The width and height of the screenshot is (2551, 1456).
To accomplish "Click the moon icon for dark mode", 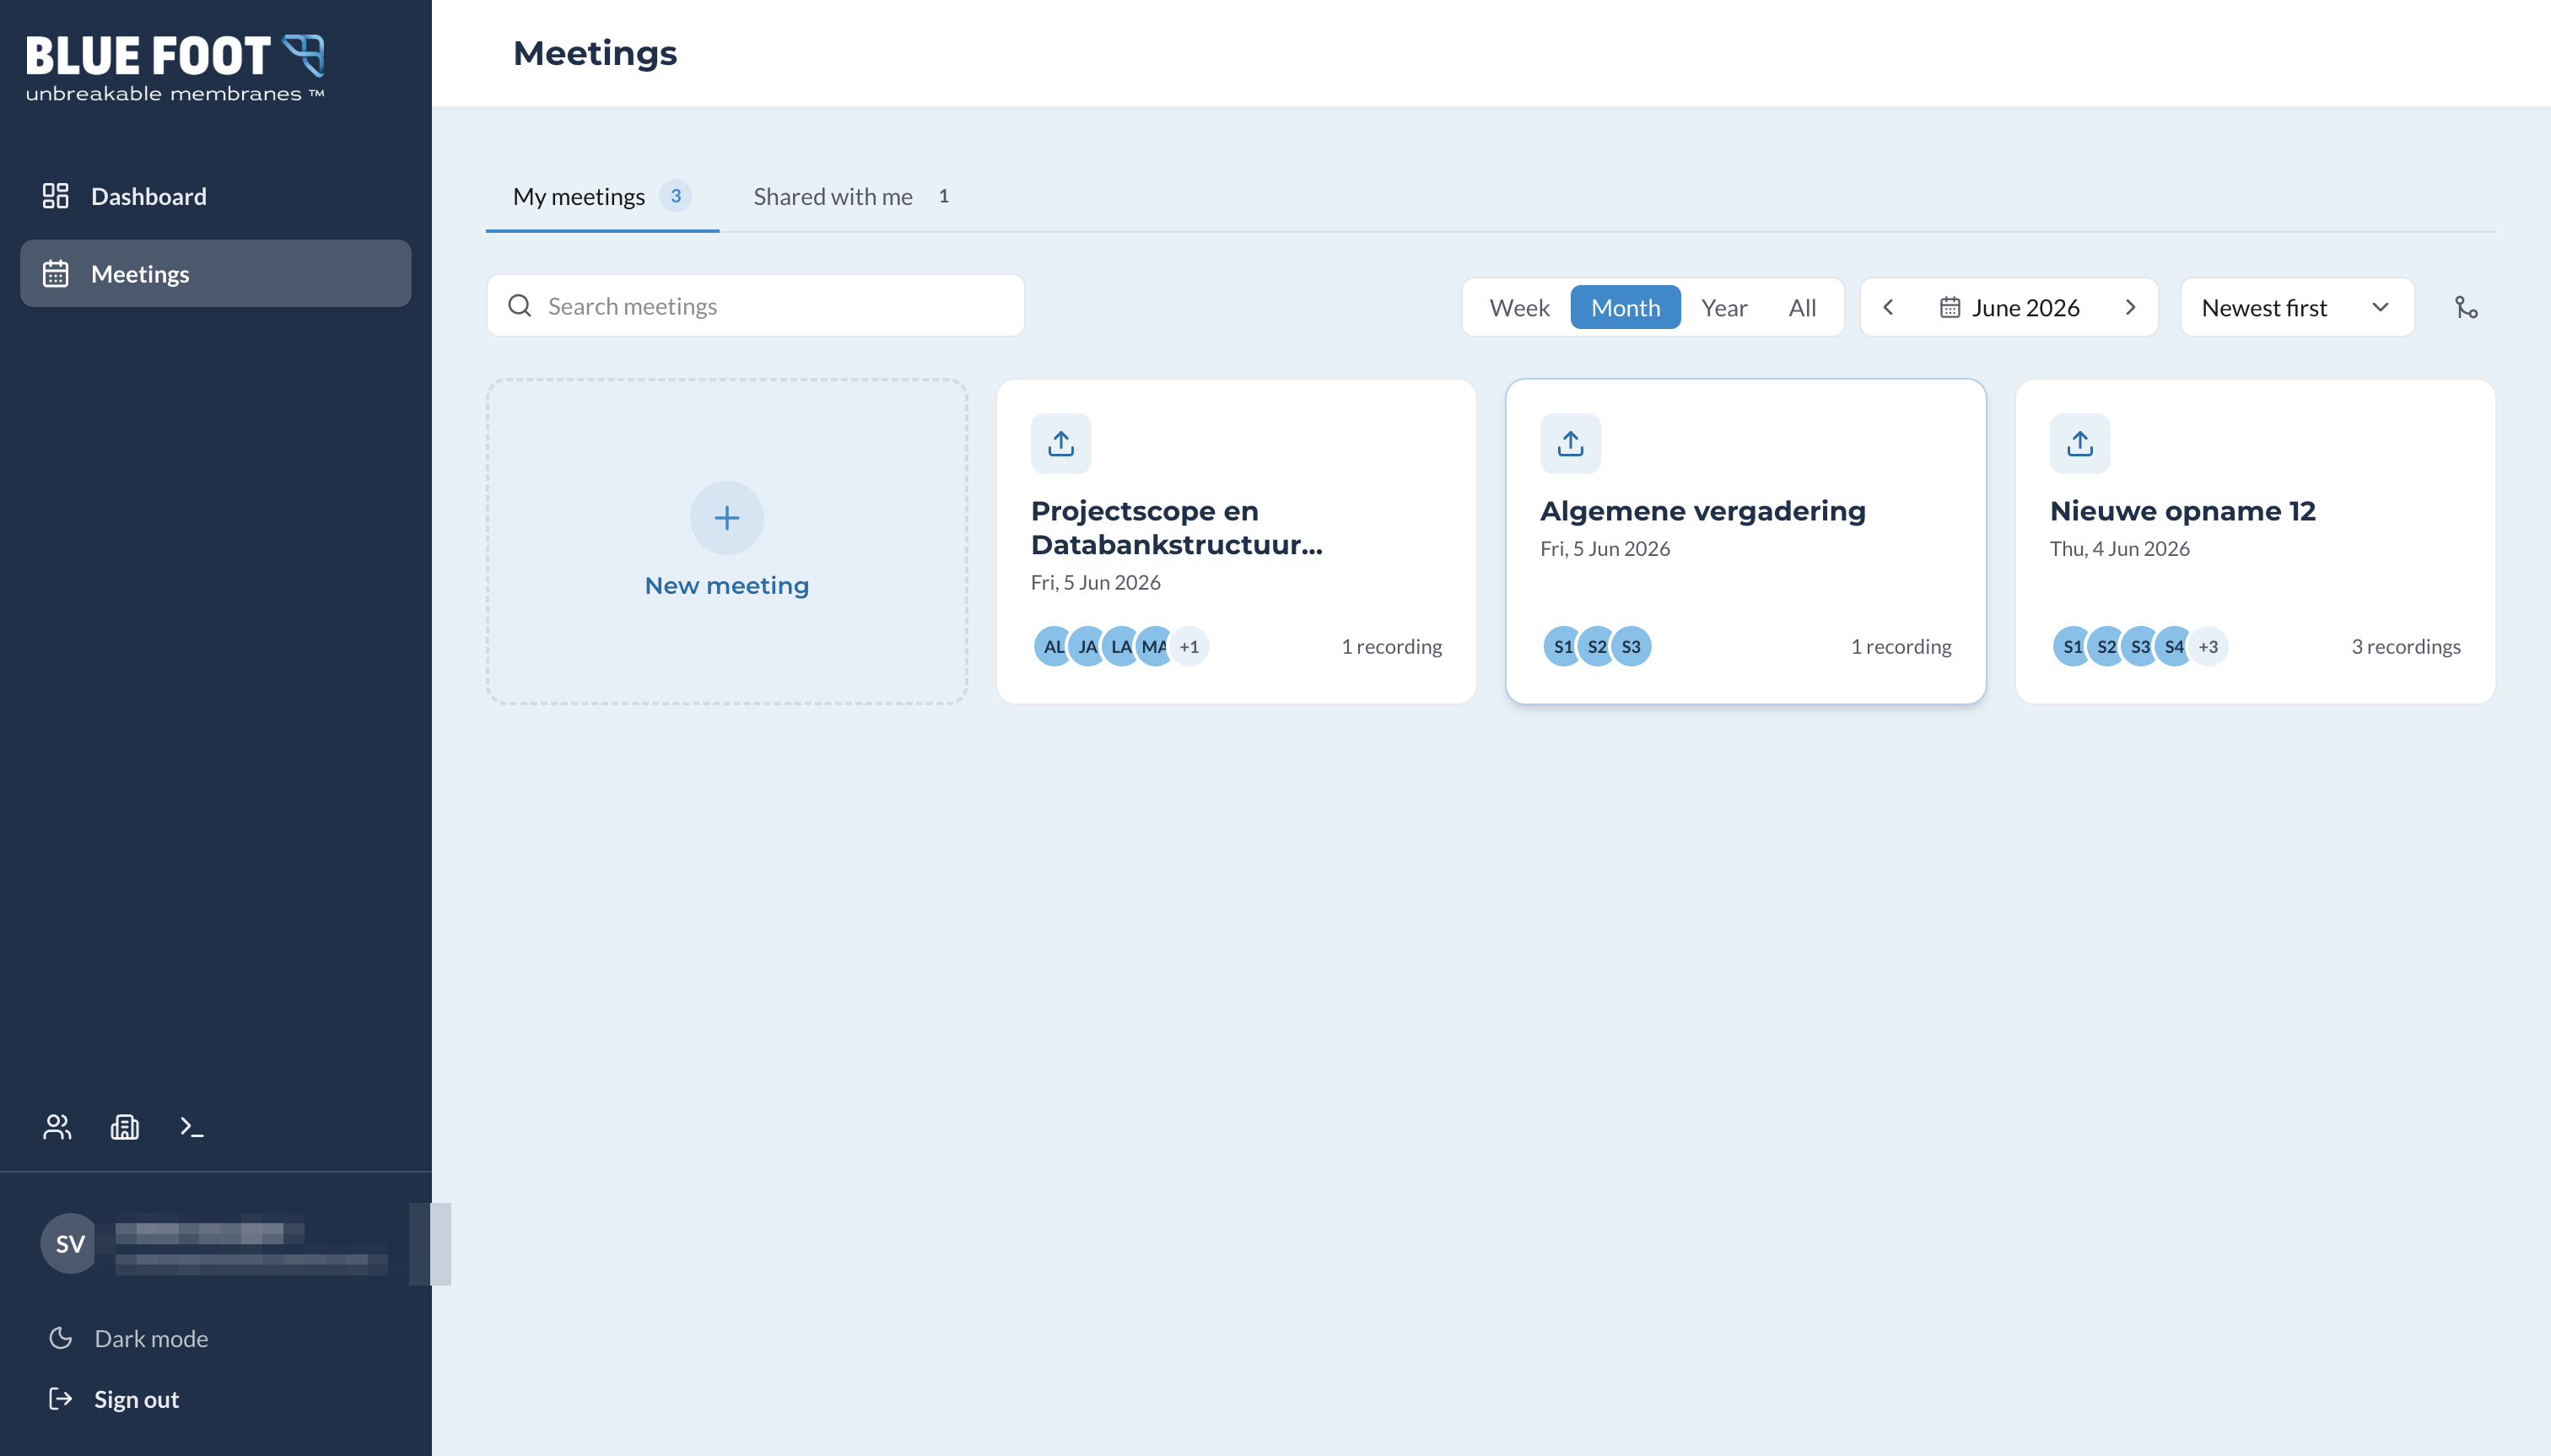I will pos(61,1338).
